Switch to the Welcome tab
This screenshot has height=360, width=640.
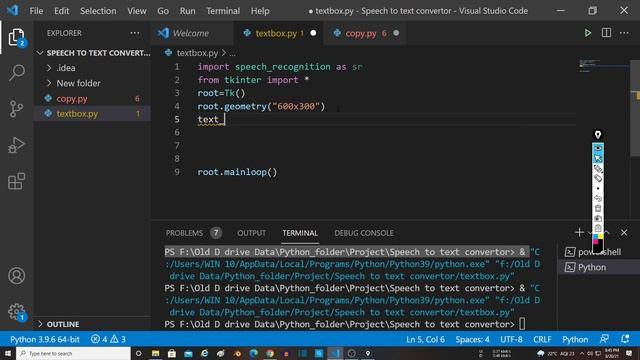(191, 33)
